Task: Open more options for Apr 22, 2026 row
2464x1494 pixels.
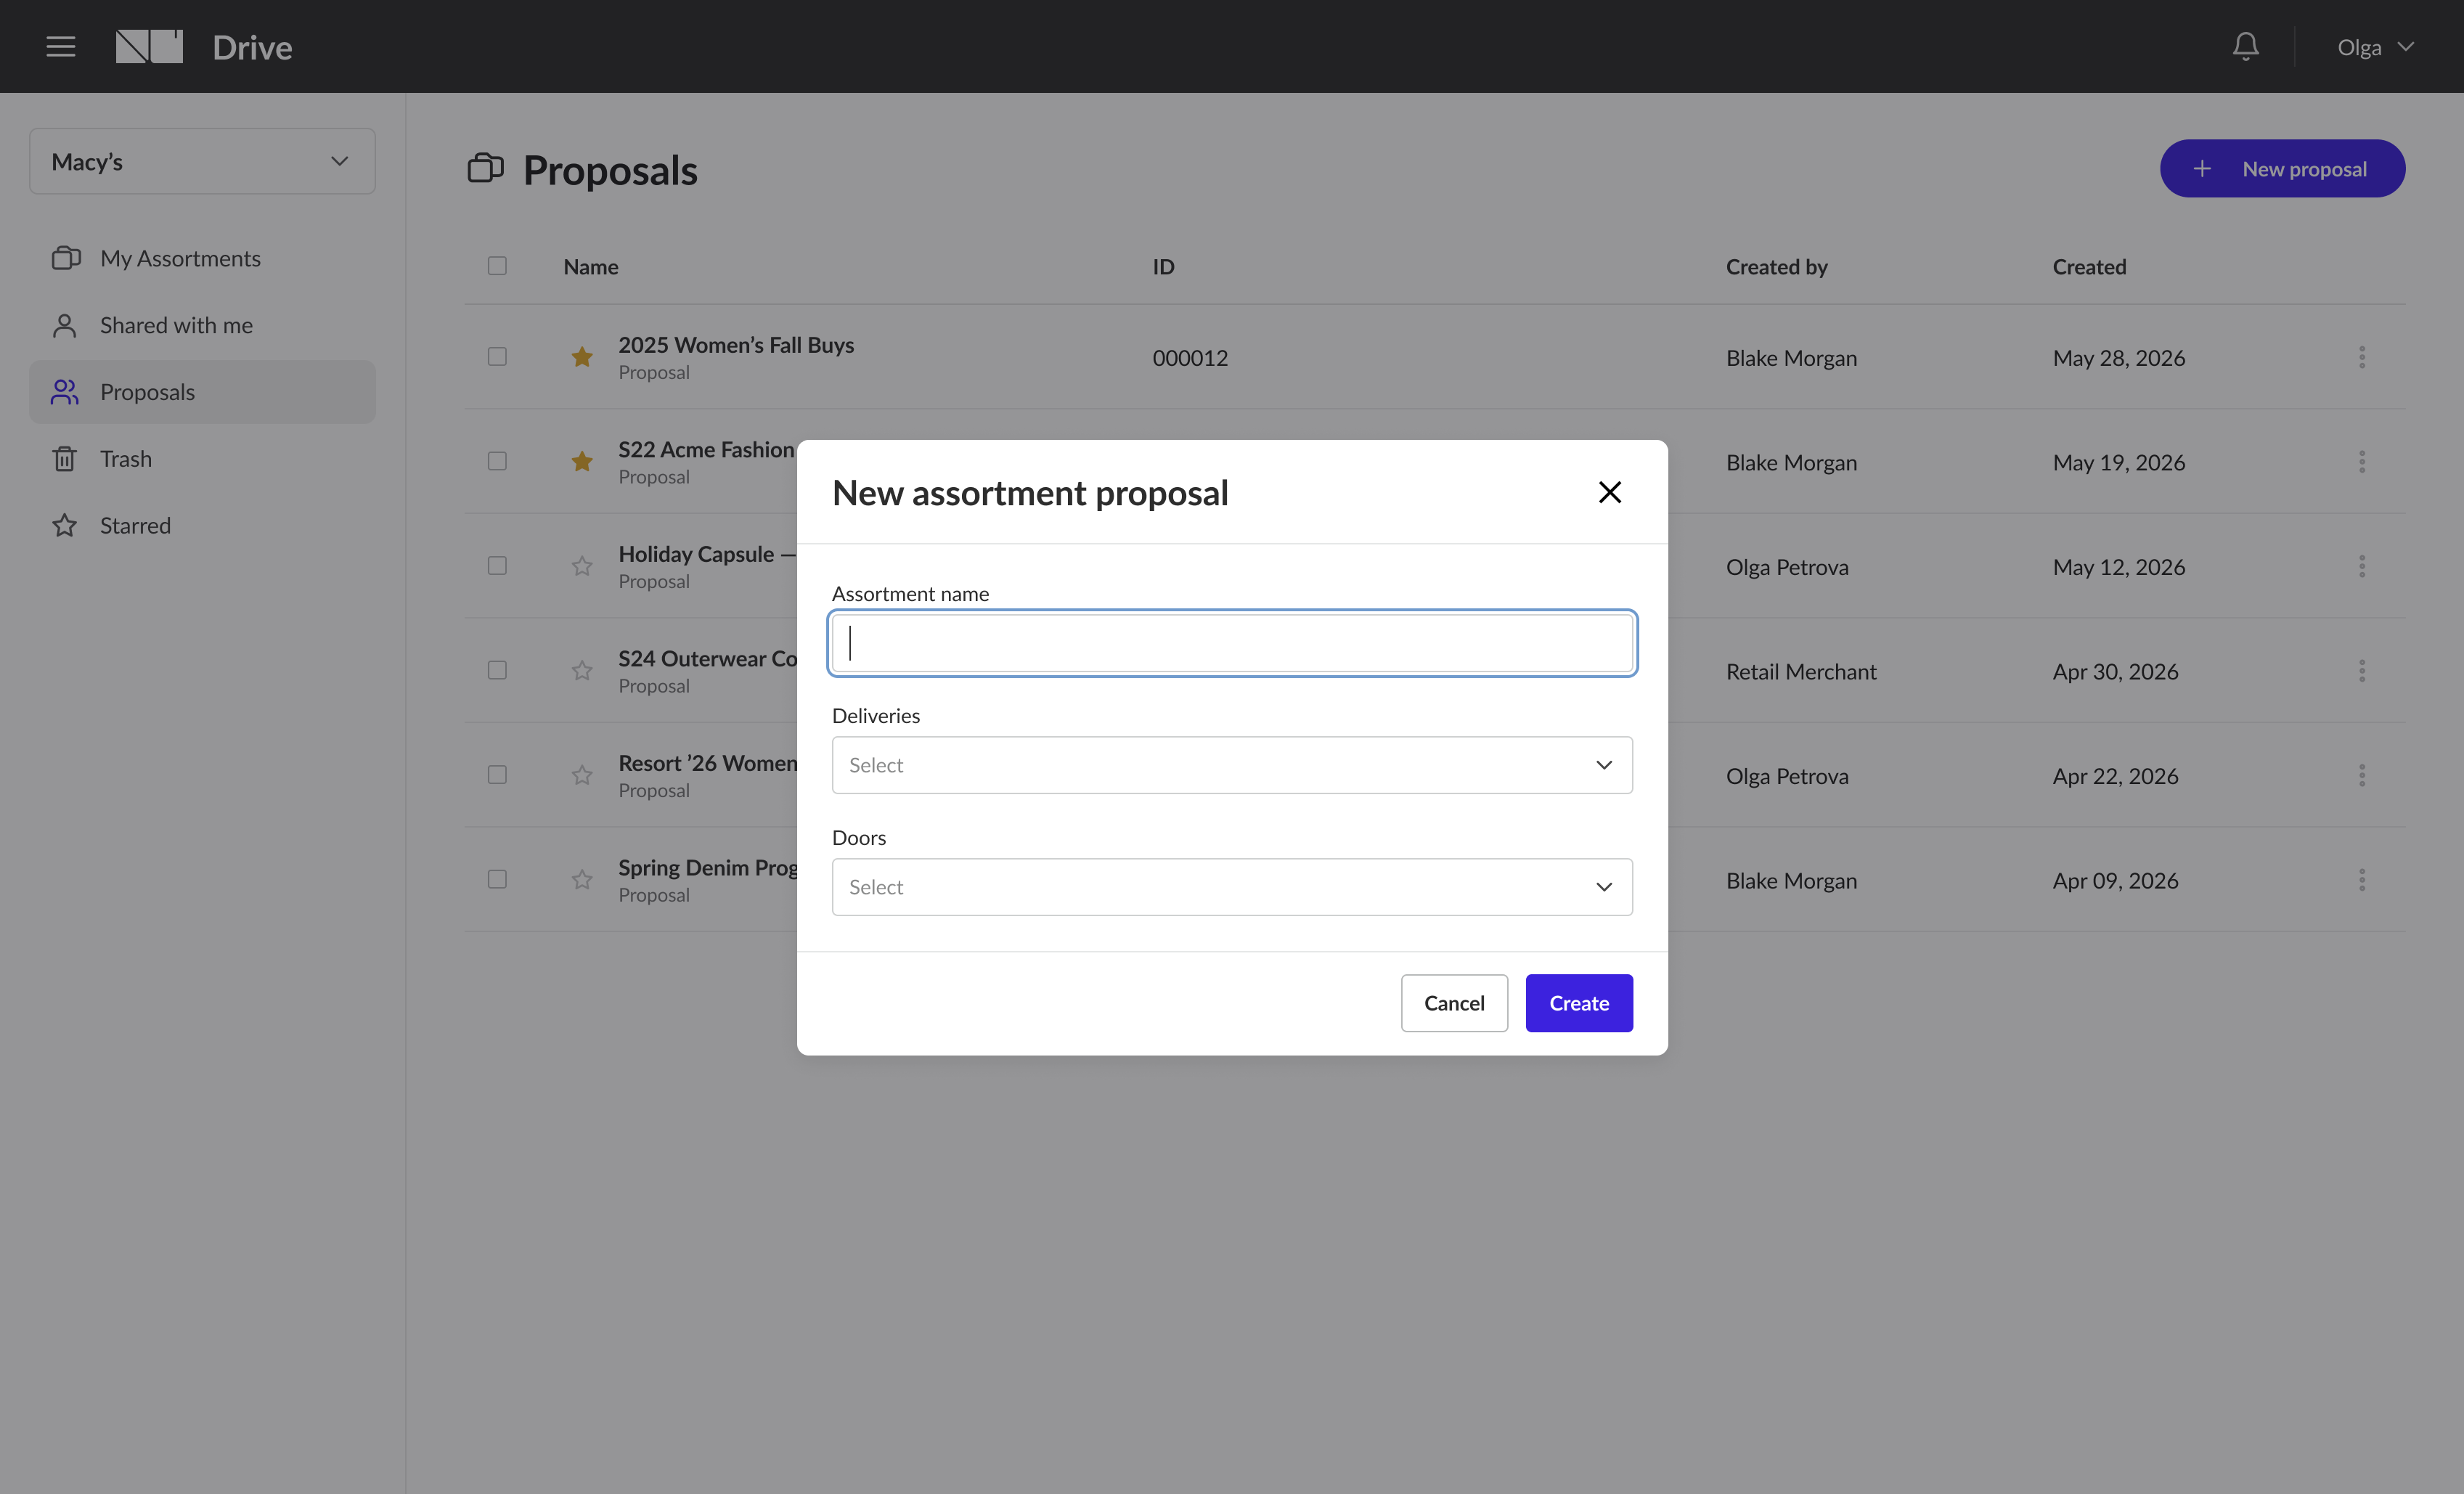Action: (2362, 775)
